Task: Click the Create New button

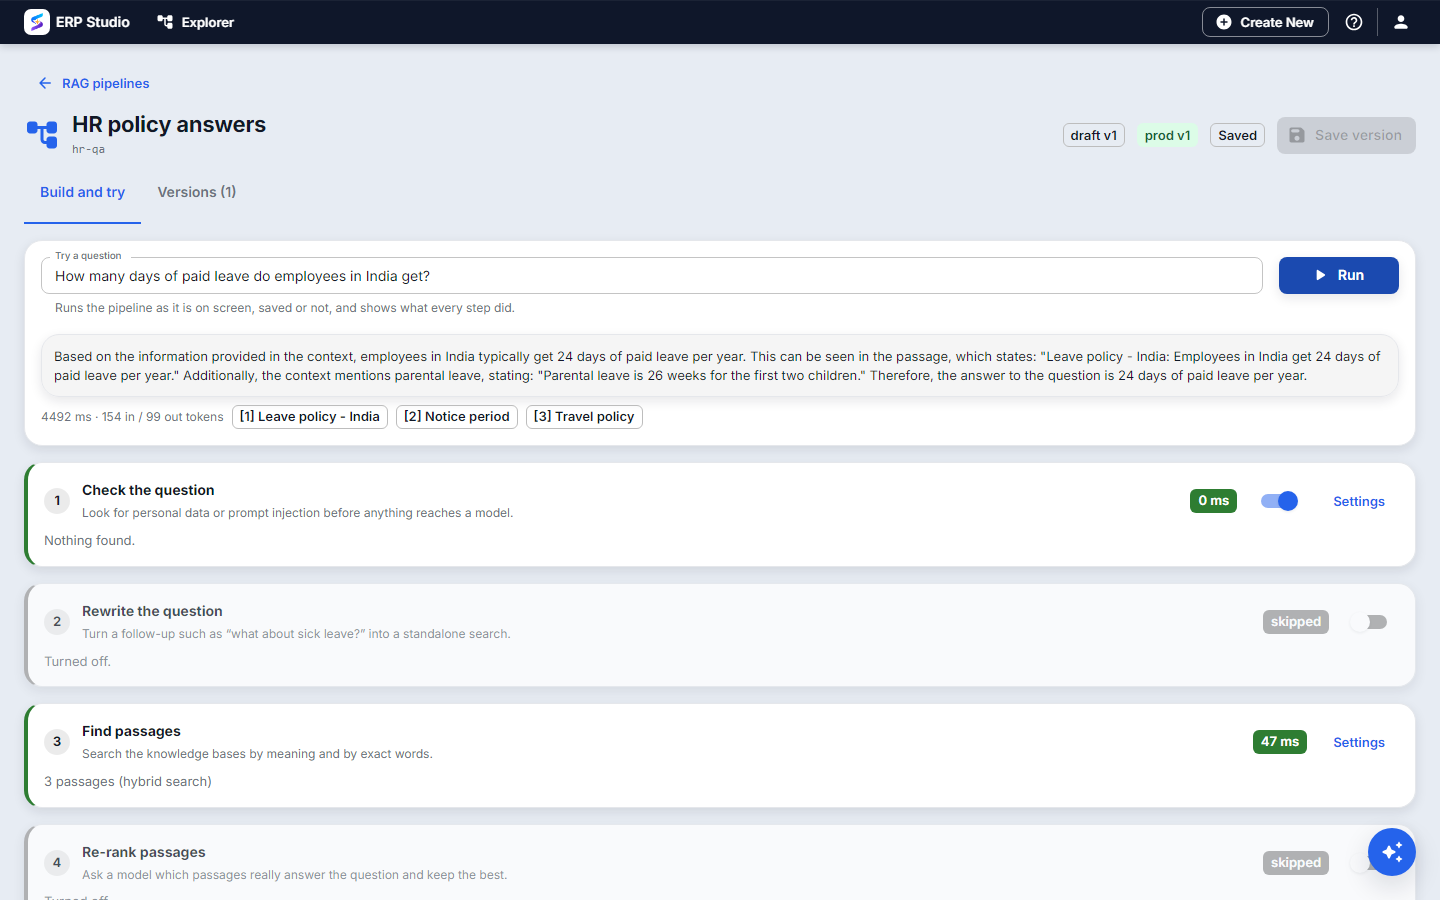Action: pos(1265,22)
